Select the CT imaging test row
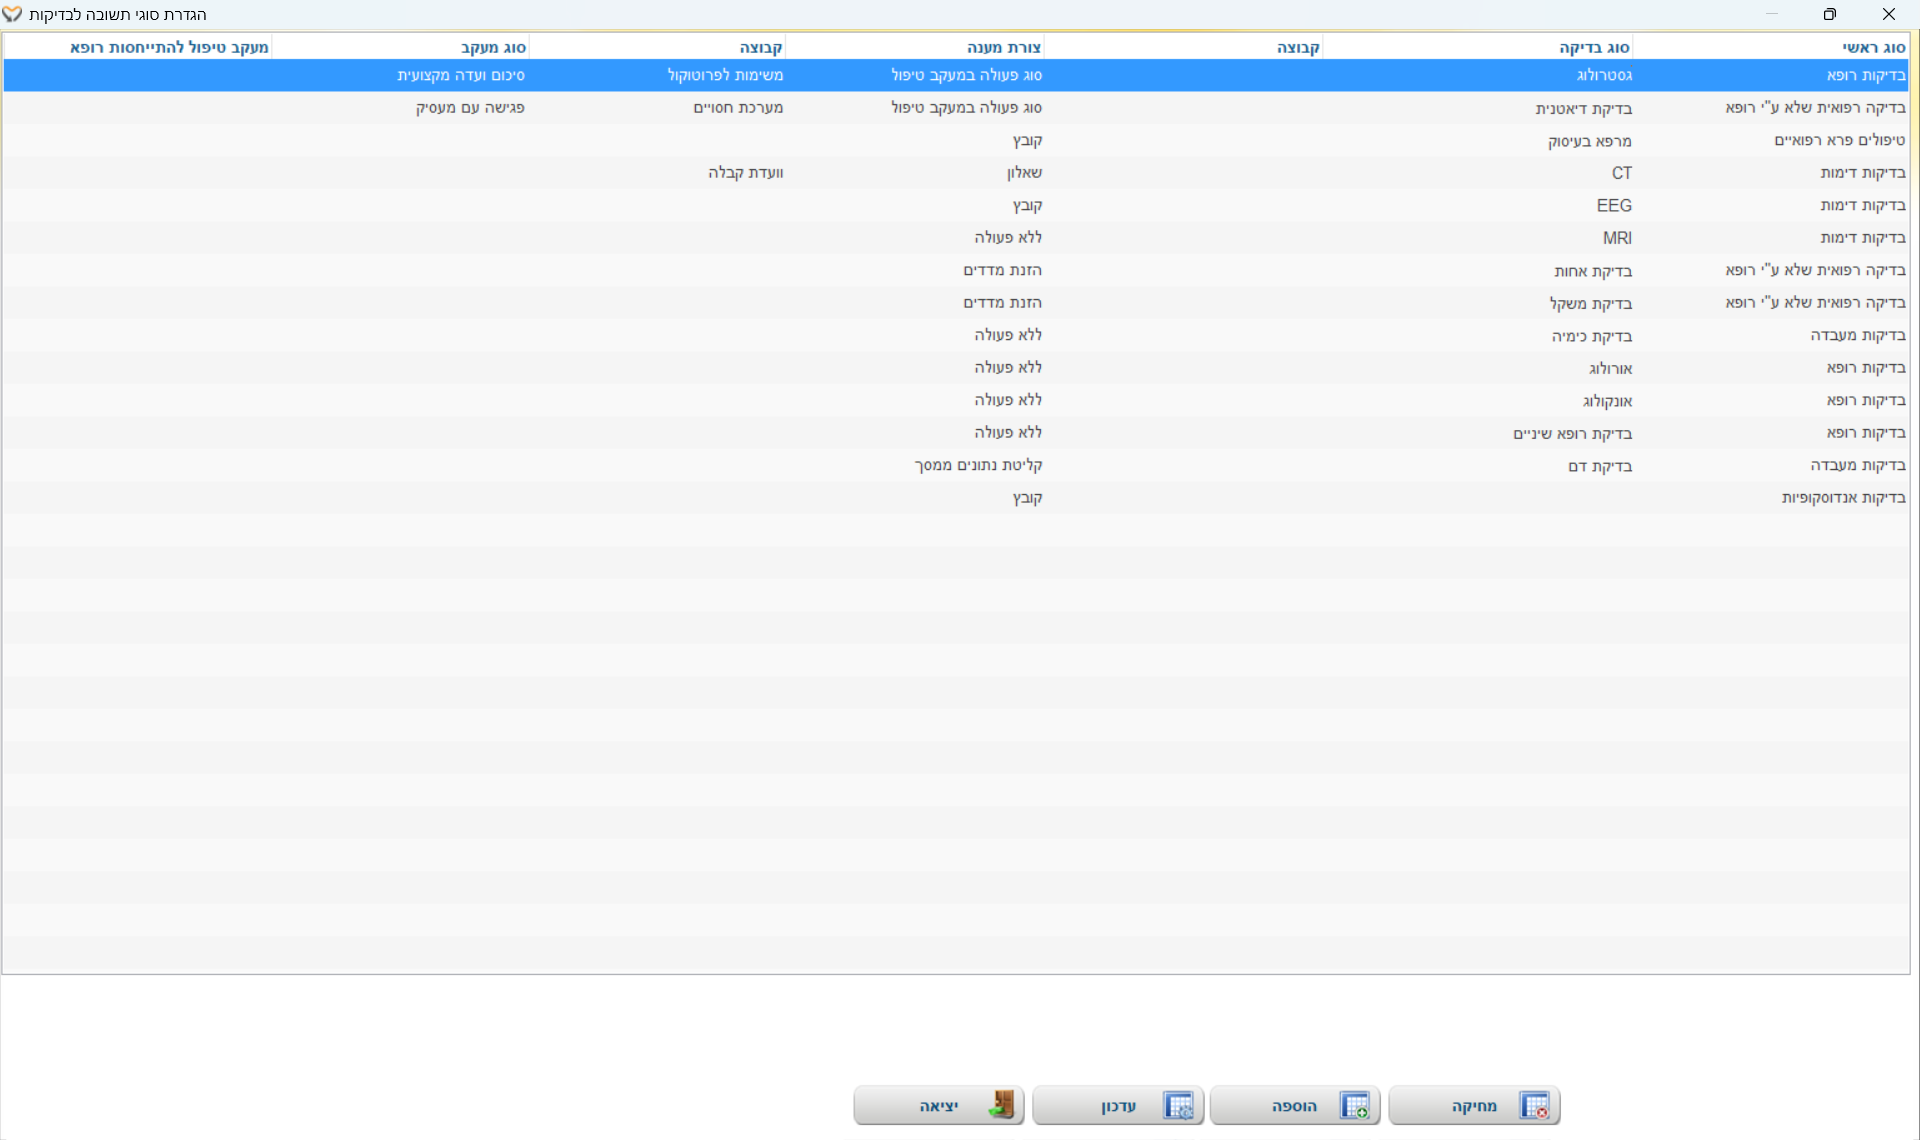Screen dimensions: 1920x1140 click(x=1621, y=173)
